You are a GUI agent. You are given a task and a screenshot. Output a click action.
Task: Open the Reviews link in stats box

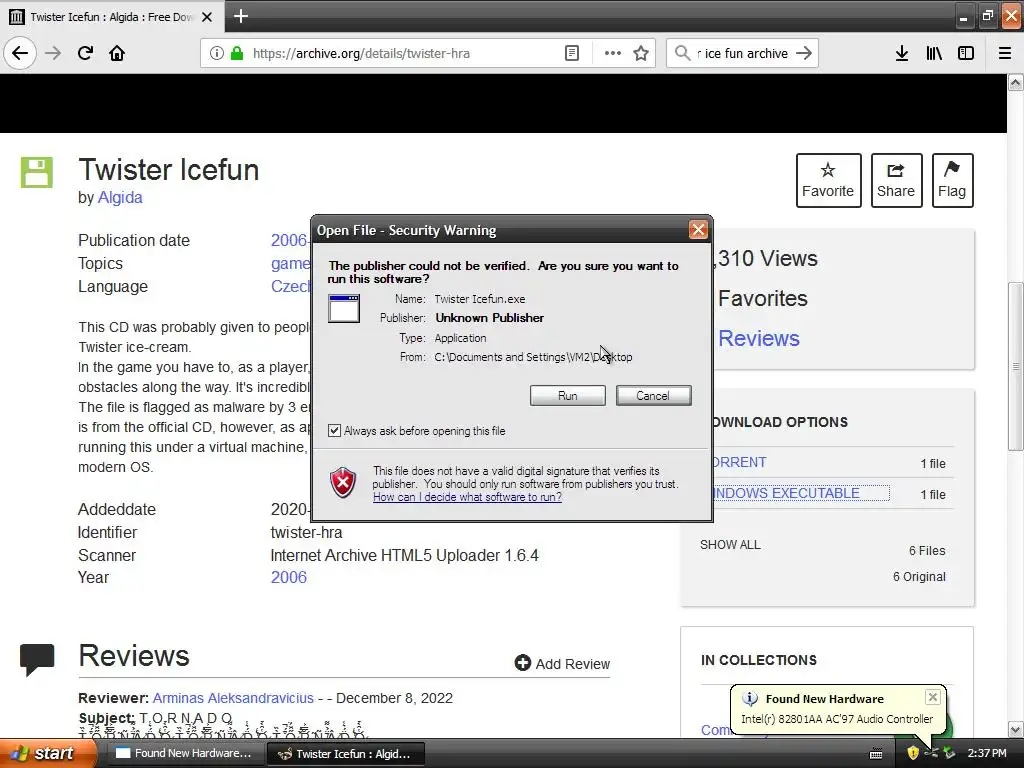coord(759,338)
